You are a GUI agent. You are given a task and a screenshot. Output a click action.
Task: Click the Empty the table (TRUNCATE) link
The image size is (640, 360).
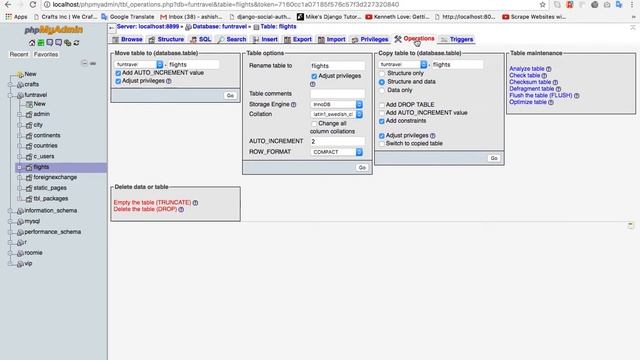tap(152, 202)
